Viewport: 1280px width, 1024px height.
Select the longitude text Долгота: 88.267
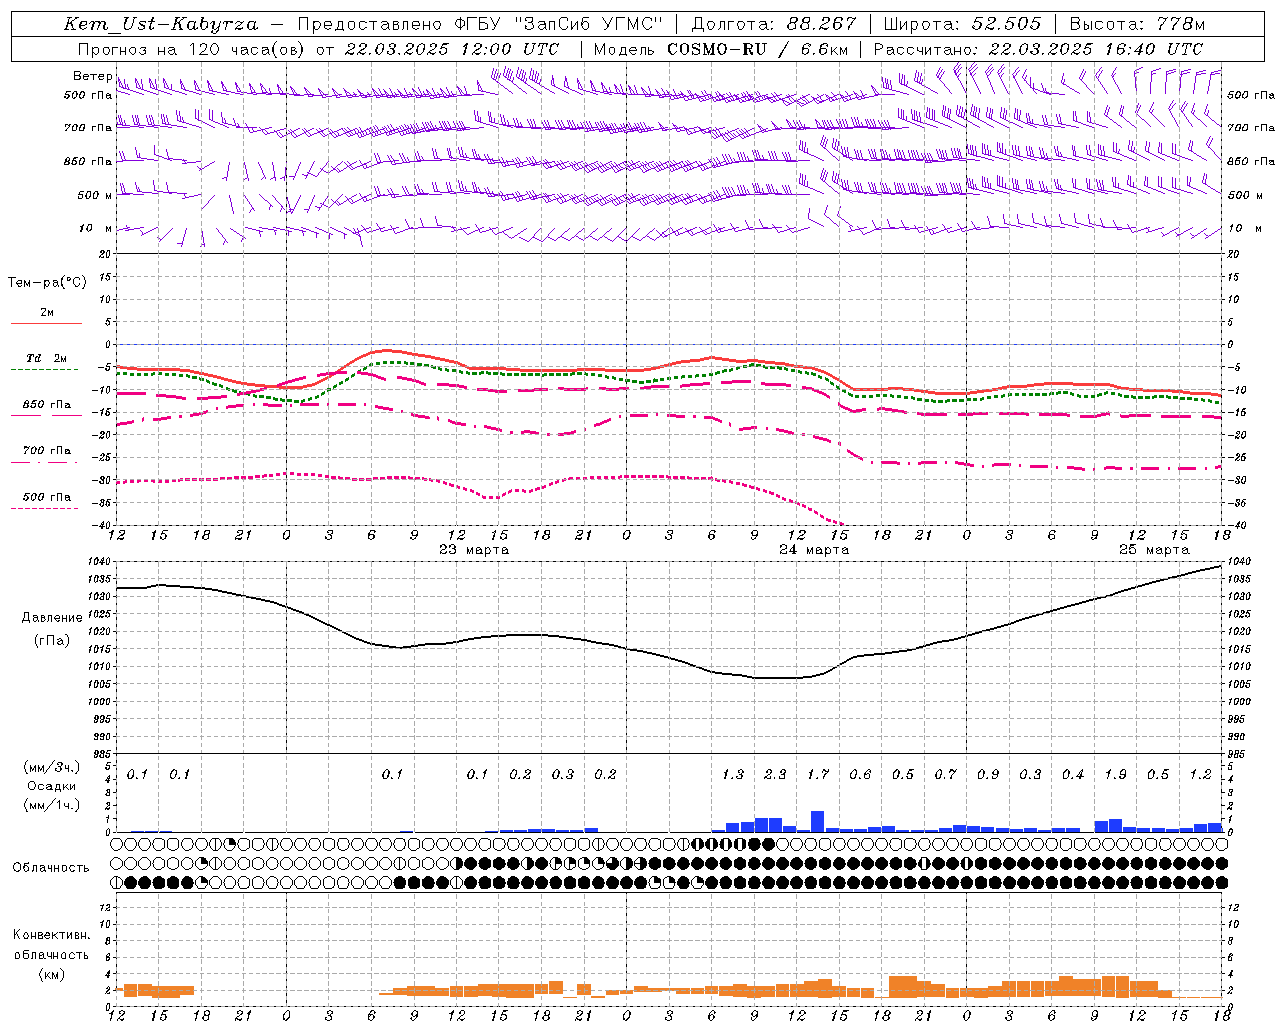(x=774, y=24)
